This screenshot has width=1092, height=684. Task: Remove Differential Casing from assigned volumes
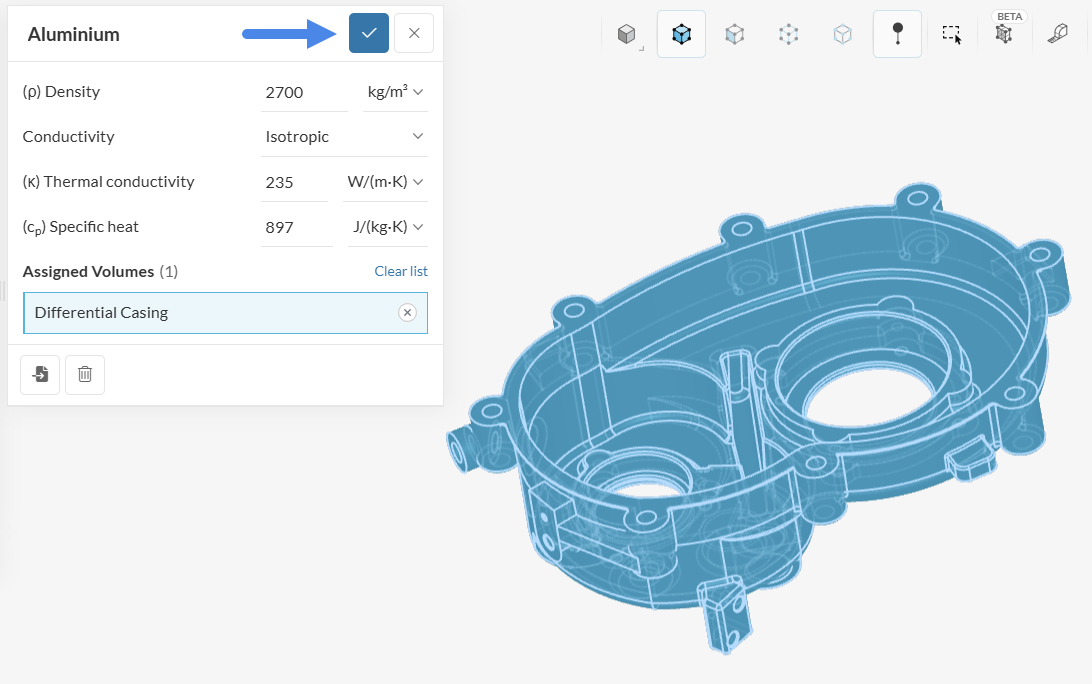click(x=407, y=313)
